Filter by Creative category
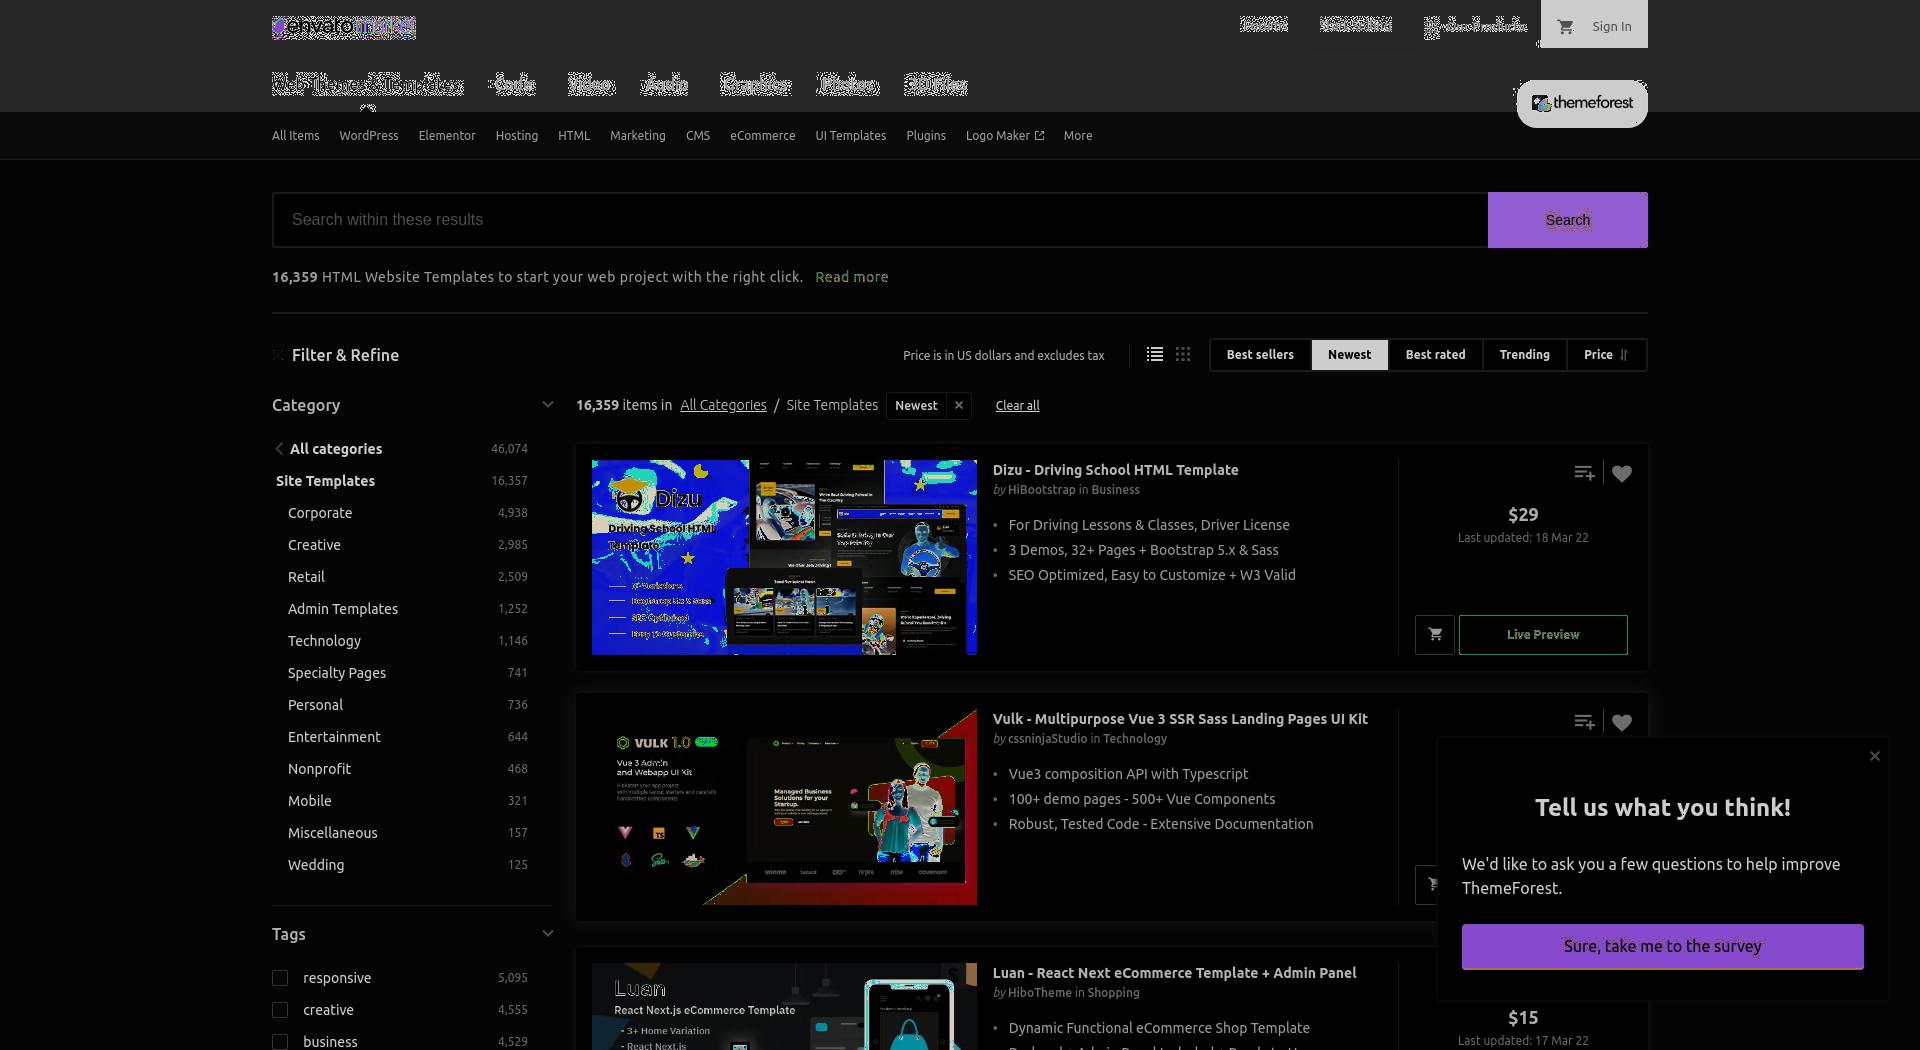 (314, 545)
